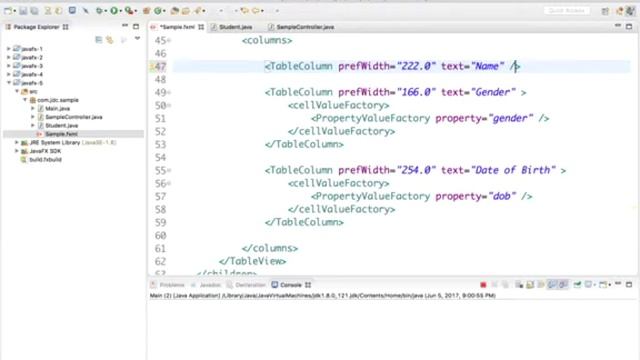Click the Pin Console icon

point(577,284)
